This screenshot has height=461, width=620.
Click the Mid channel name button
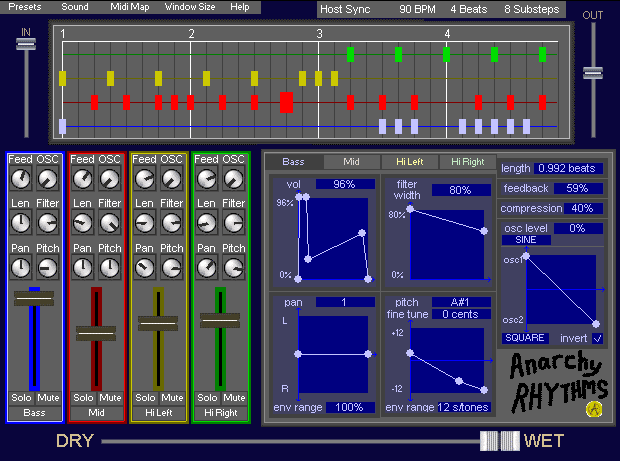point(97,413)
